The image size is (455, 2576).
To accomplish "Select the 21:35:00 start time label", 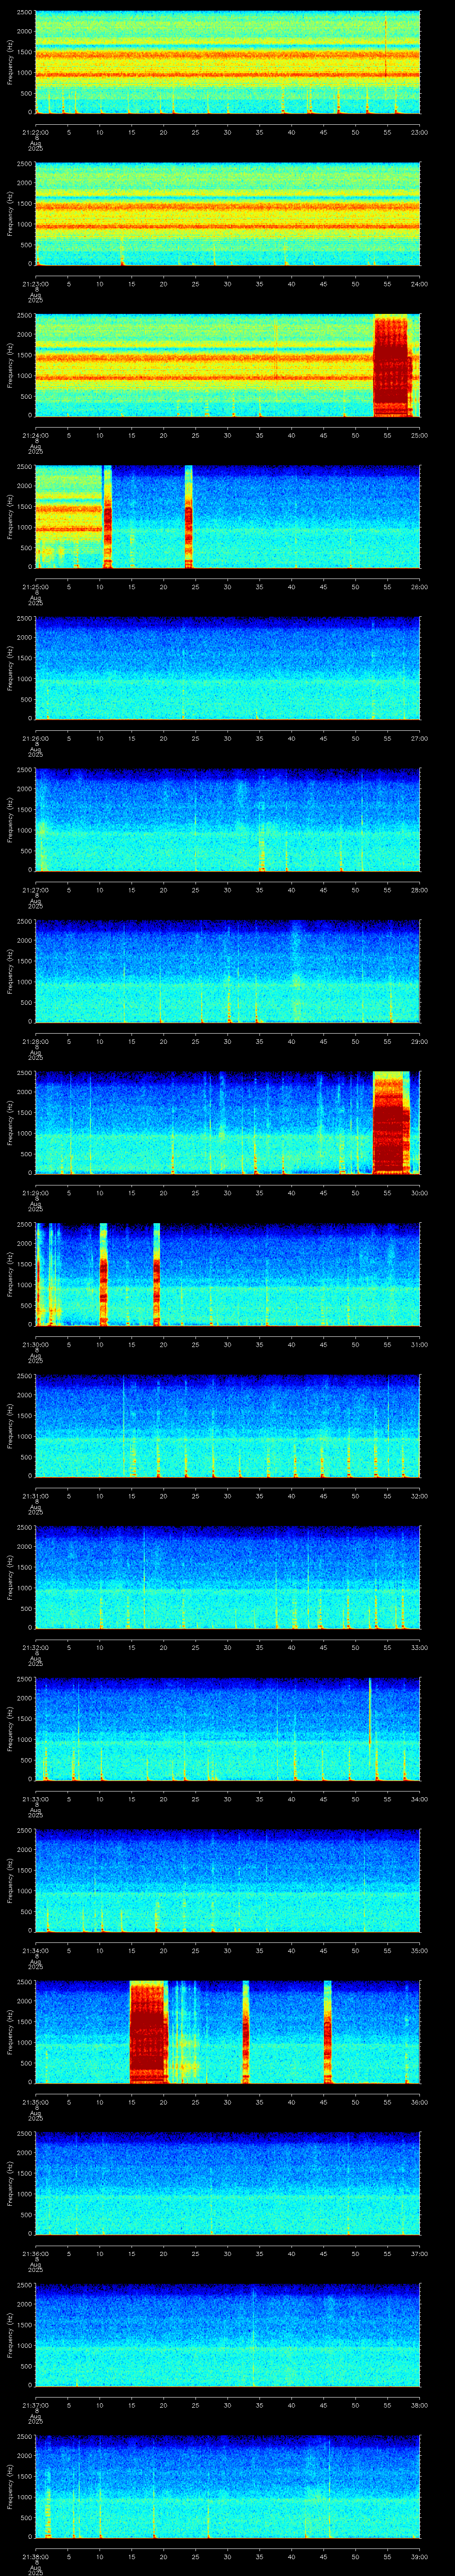I will [x=35, y=2102].
